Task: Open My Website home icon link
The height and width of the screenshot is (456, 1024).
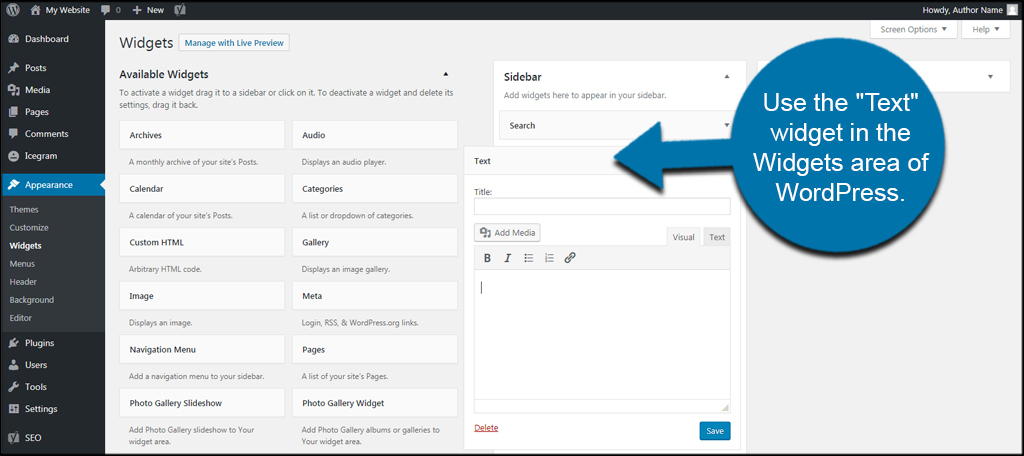Action: 62,10
